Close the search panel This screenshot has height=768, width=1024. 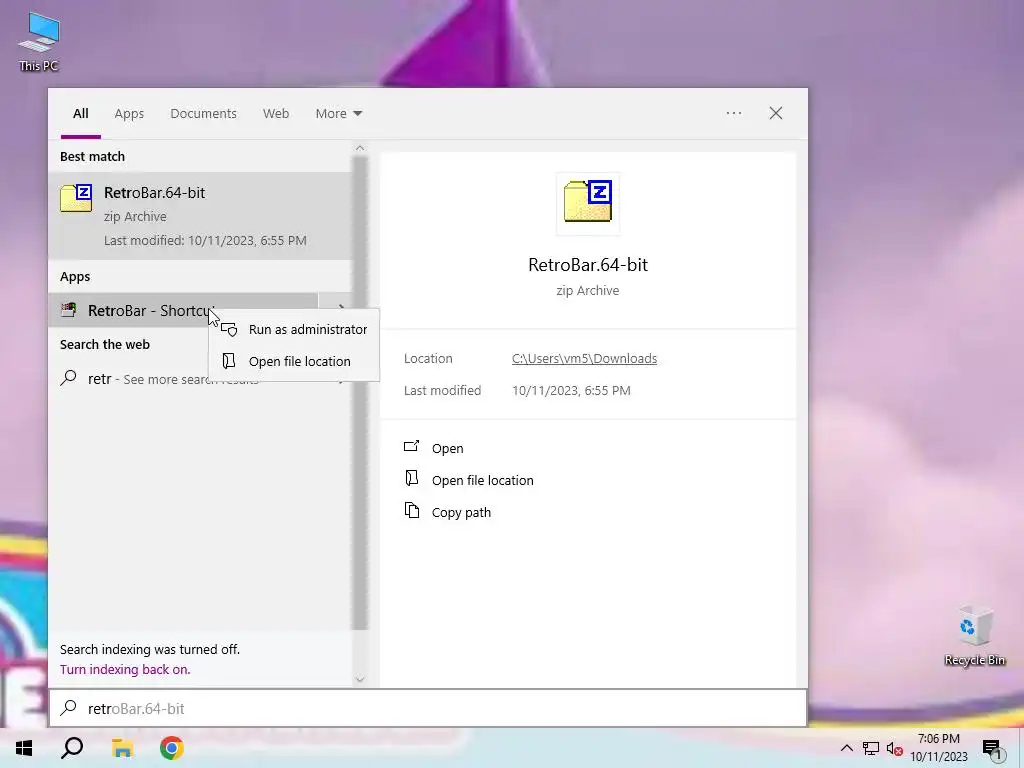click(x=776, y=113)
